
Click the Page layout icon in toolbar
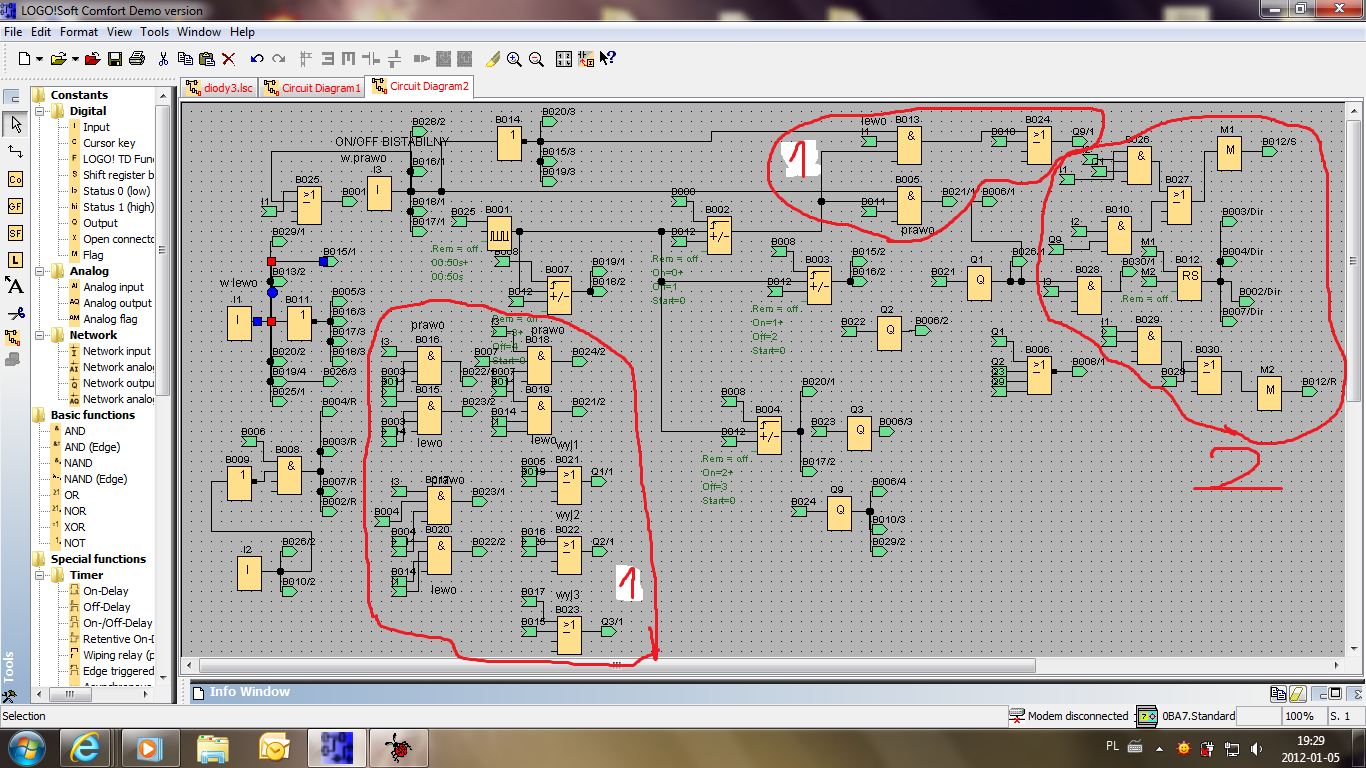coord(563,59)
